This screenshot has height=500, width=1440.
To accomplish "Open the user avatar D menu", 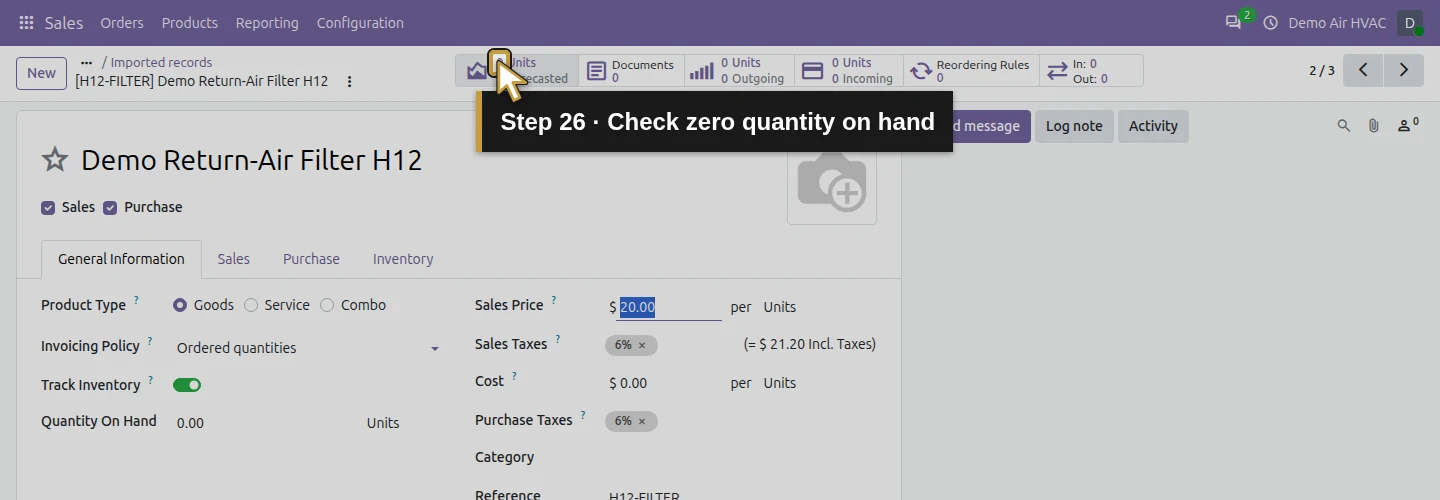I will point(1410,22).
